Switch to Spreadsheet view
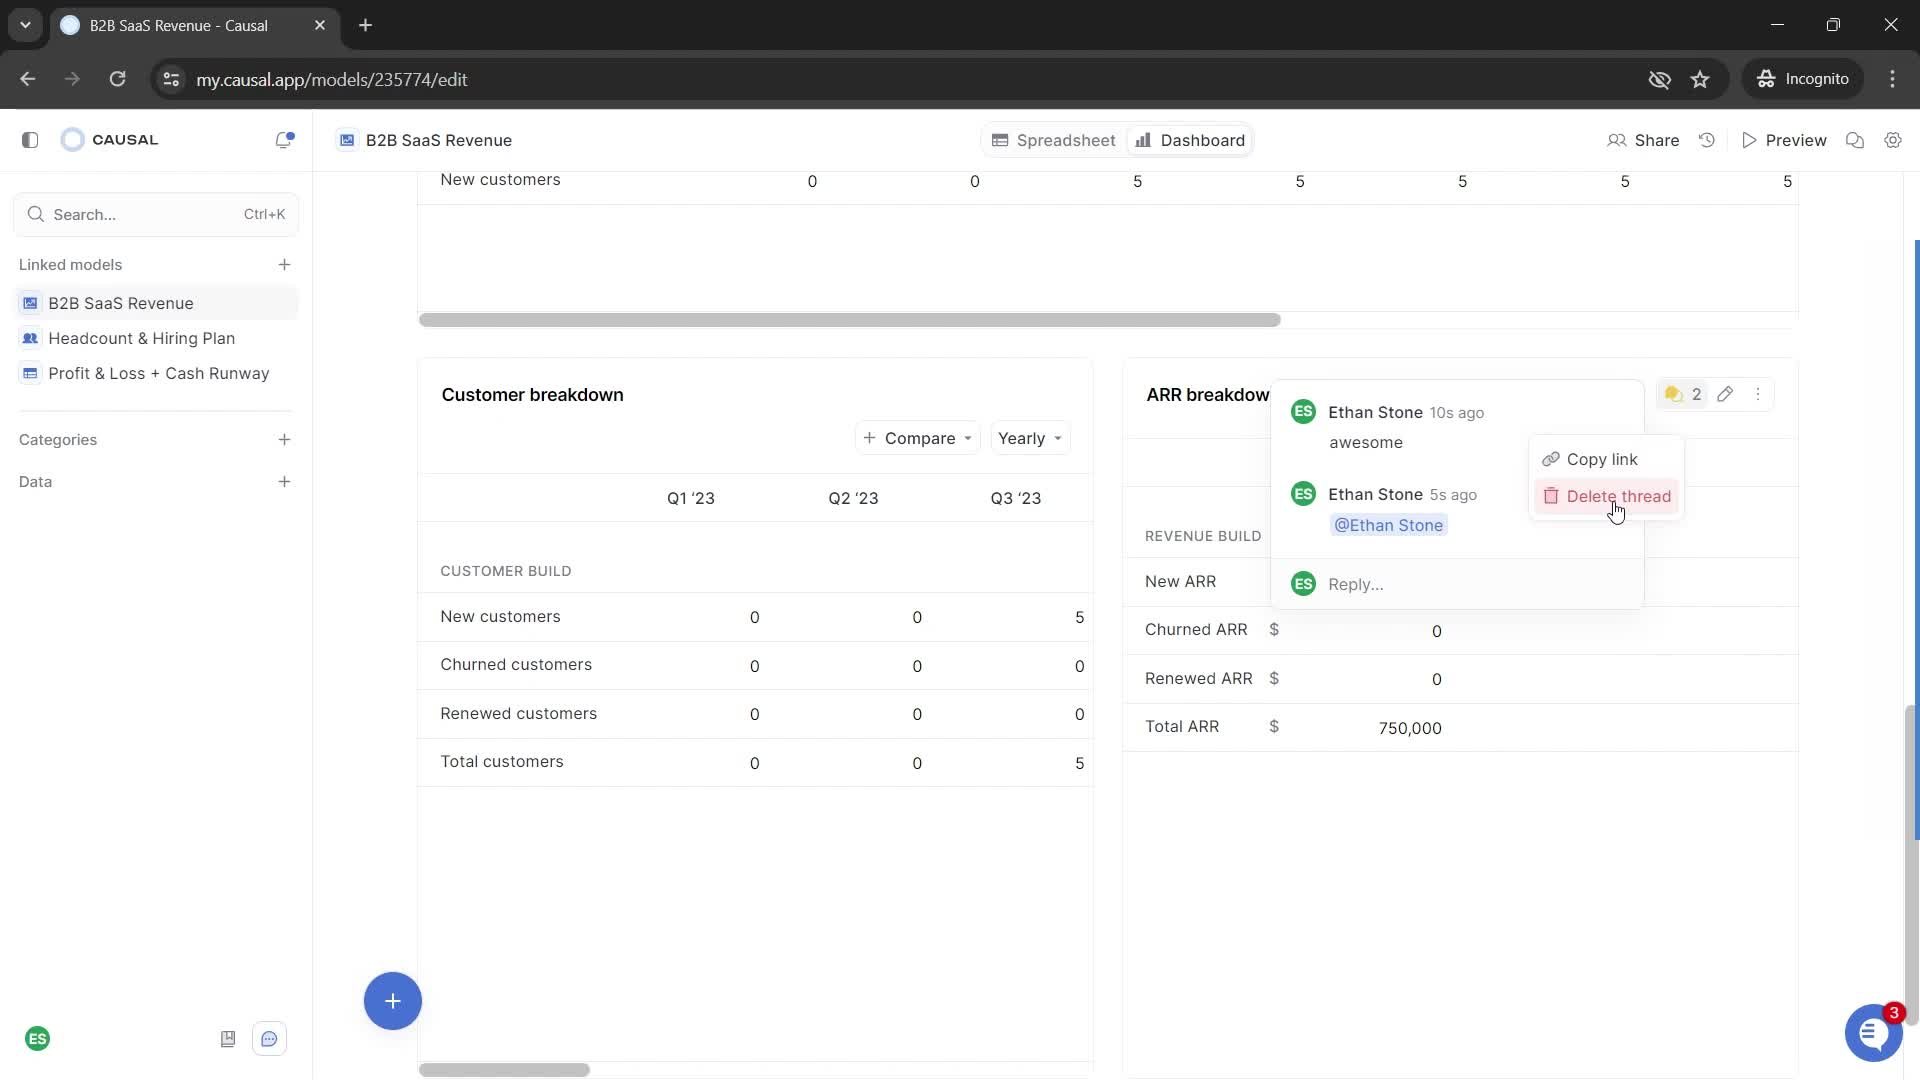1920x1080 pixels. point(1053,140)
